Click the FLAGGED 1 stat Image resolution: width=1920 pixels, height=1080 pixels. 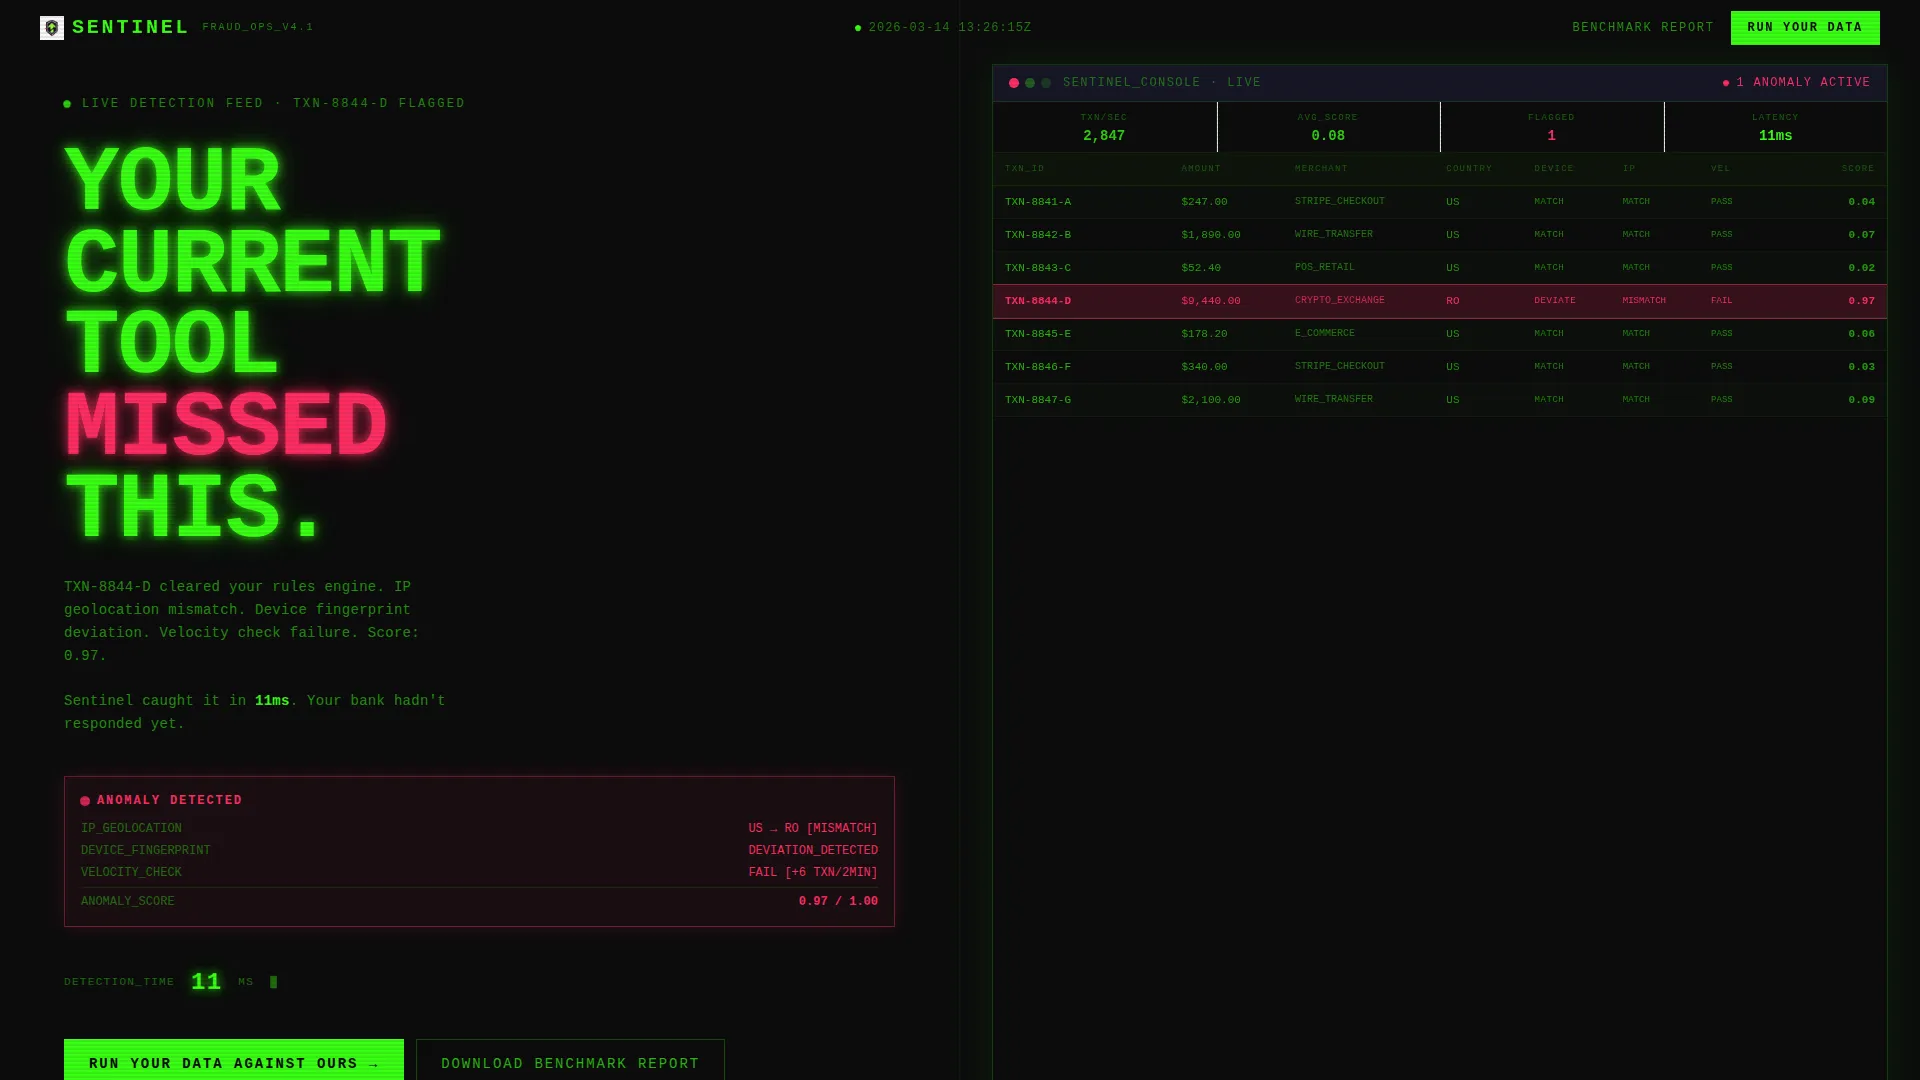1551,127
